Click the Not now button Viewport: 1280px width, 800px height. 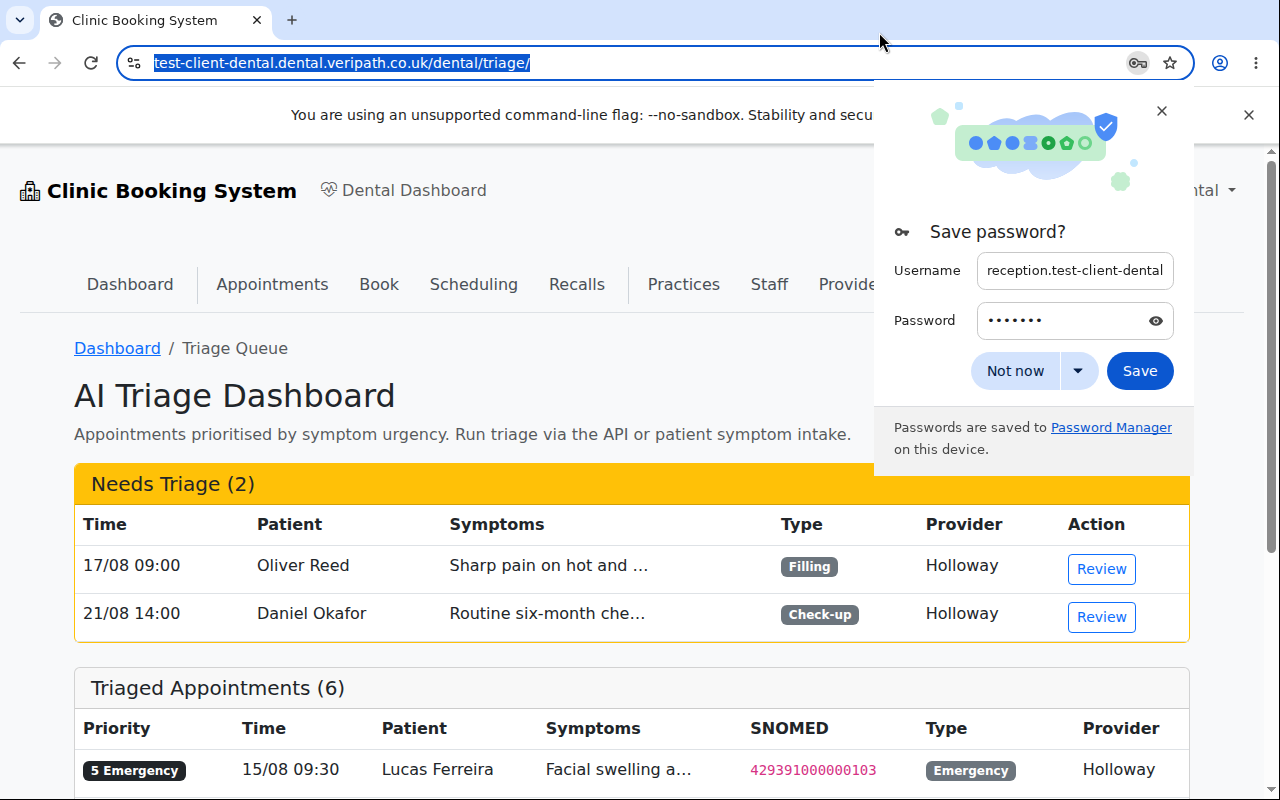click(1015, 371)
